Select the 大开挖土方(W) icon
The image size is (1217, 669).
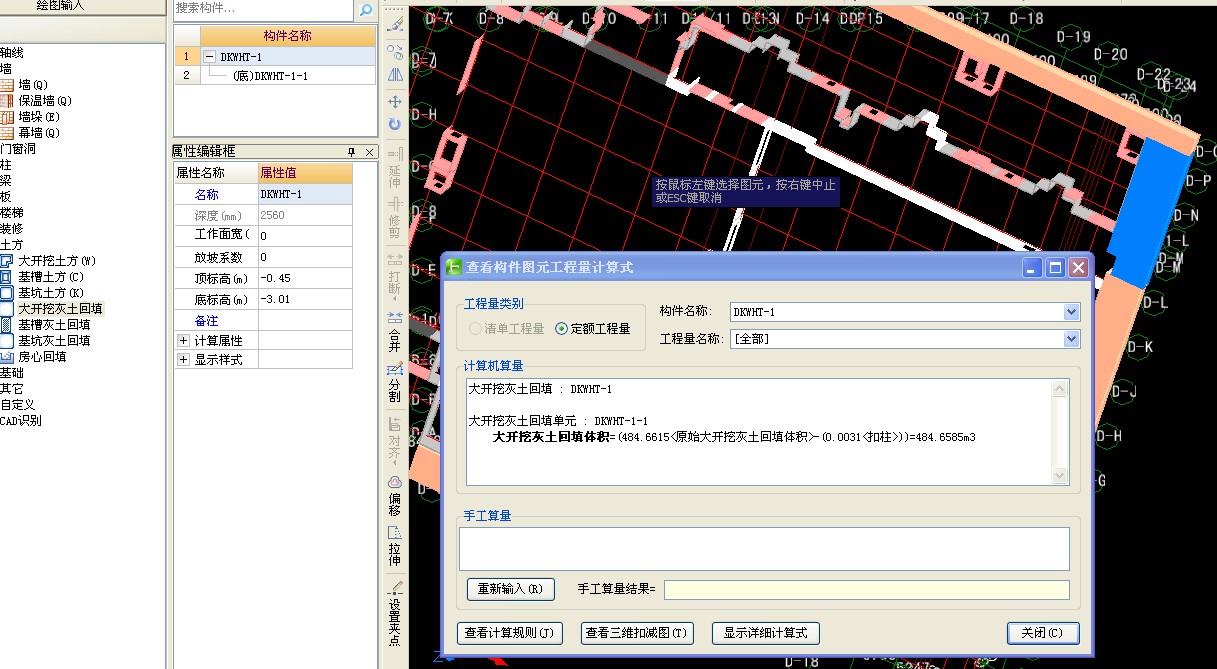tap(8, 261)
